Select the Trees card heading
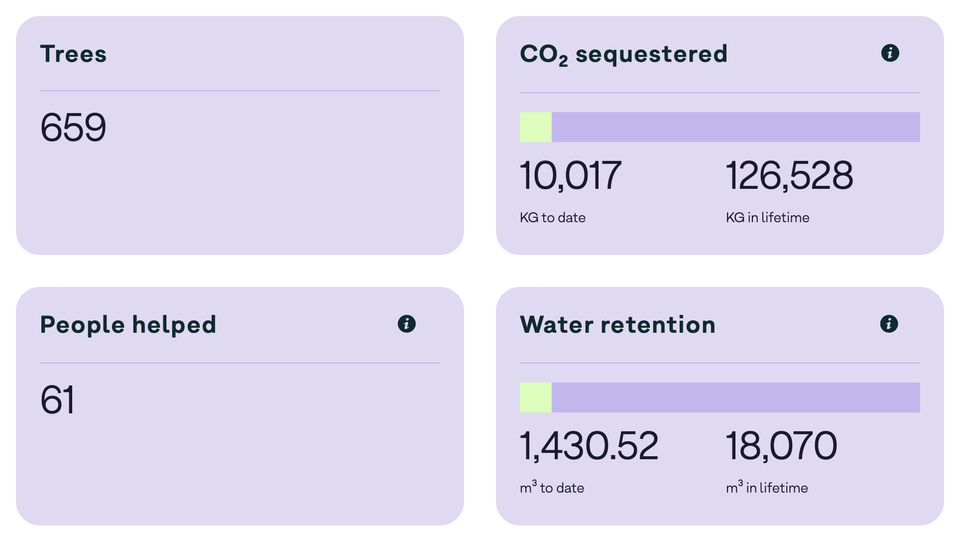Viewport: 960px width, 540px height. (x=73, y=54)
